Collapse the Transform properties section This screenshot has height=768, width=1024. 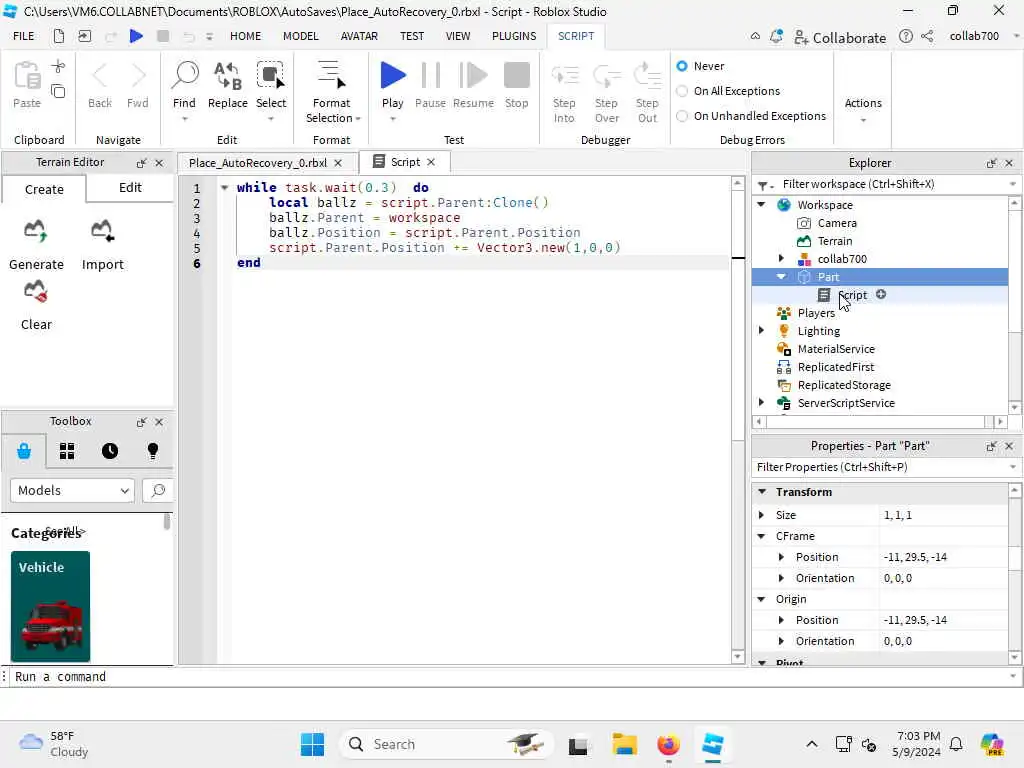[x=761, y=492]
